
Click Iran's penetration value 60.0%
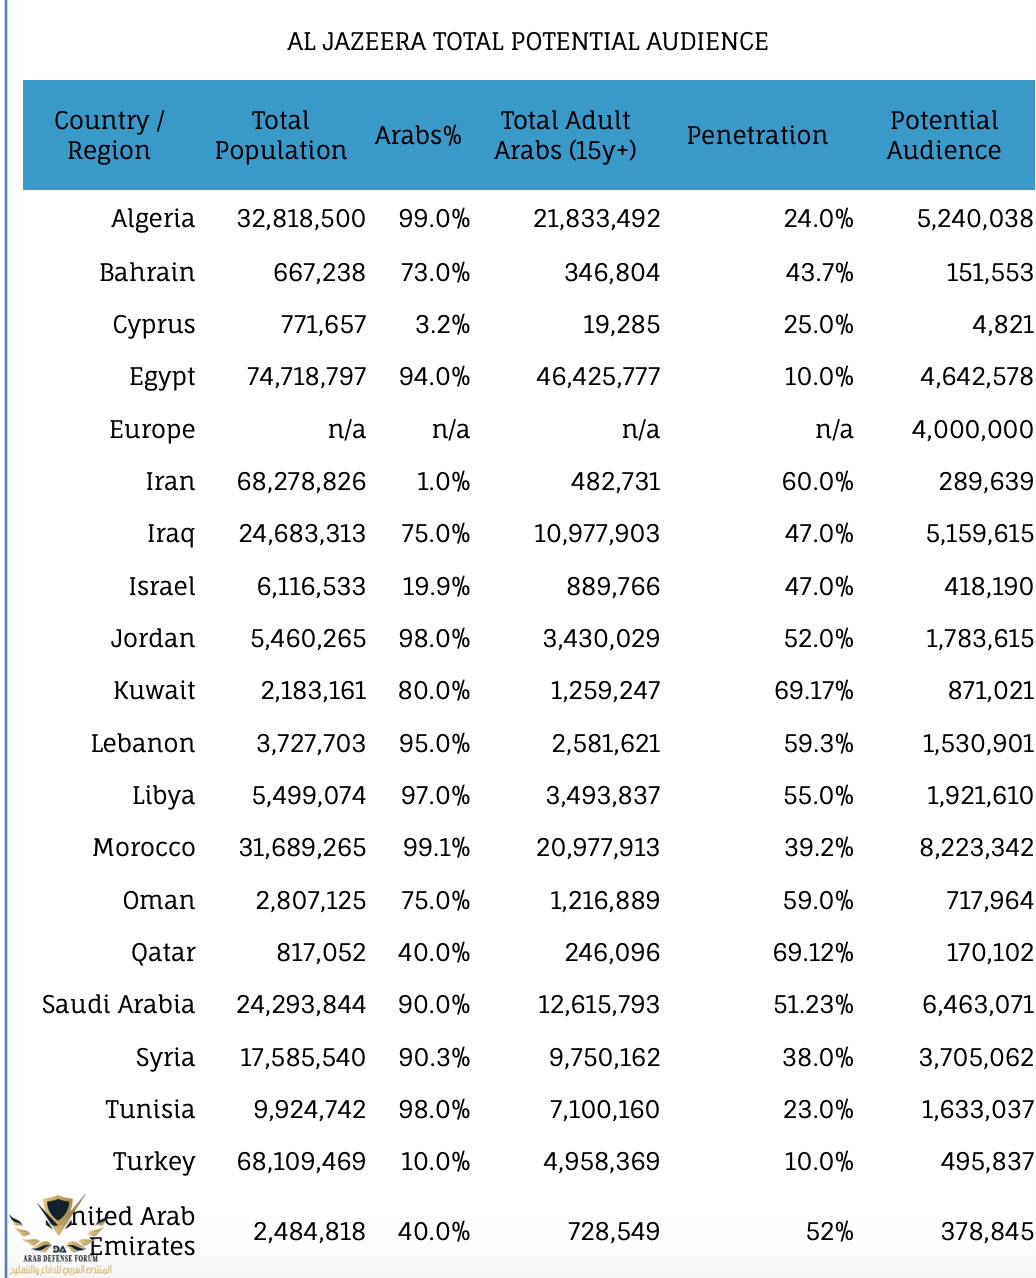pyautogui.click(x=817, y=482)
